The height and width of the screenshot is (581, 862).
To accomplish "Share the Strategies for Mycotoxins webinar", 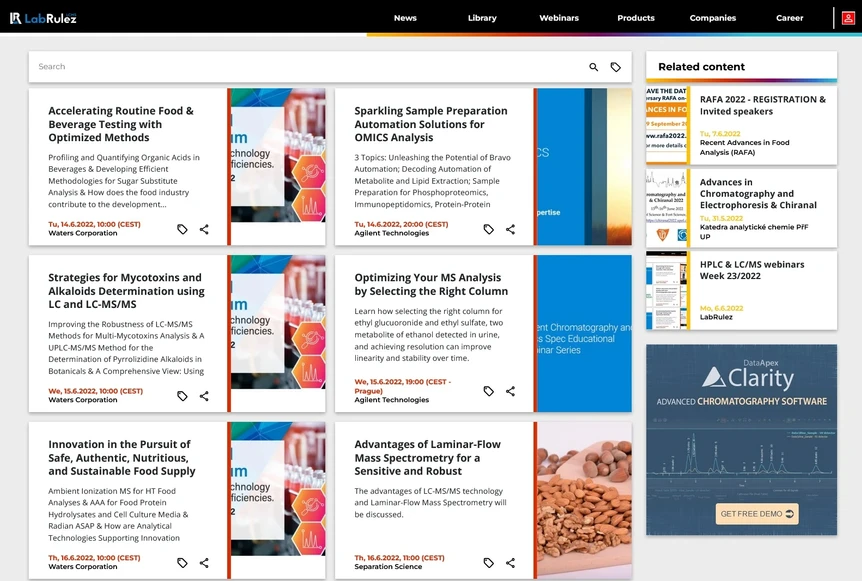I will pyautogui.click(x=204, y=396).
